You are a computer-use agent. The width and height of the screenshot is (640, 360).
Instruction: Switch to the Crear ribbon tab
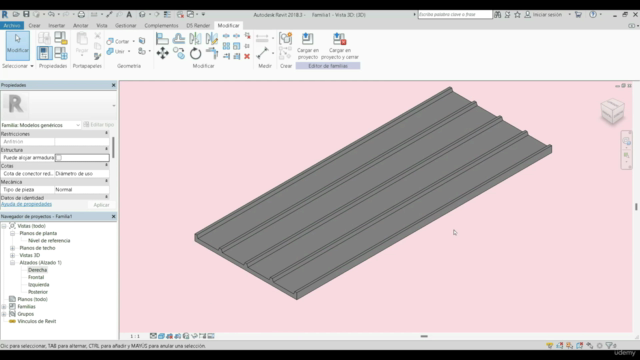(34, 25)
